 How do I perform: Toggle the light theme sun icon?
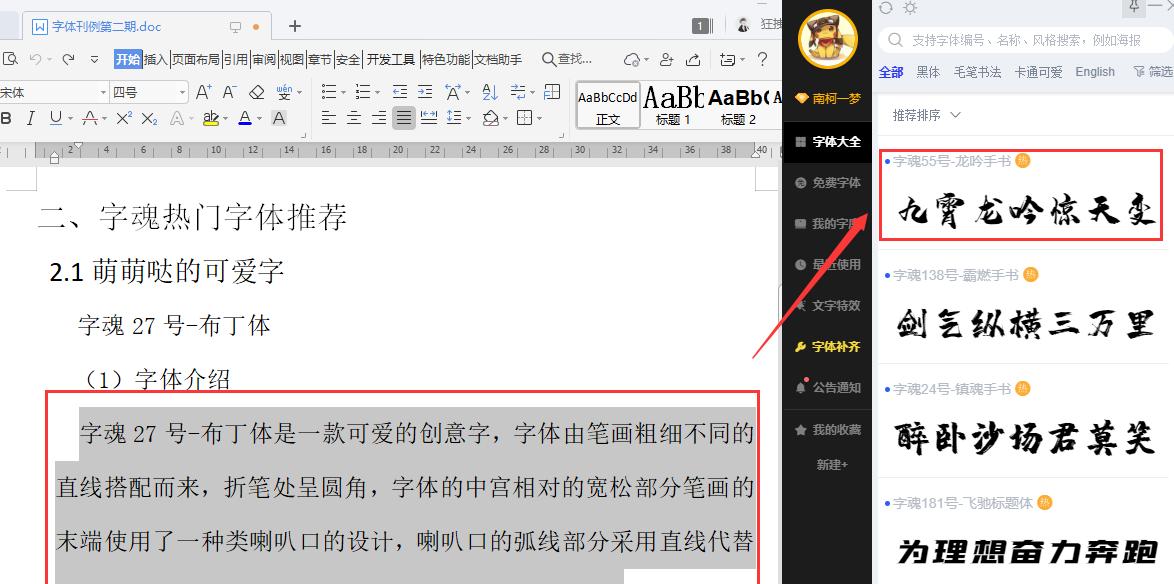910,7
